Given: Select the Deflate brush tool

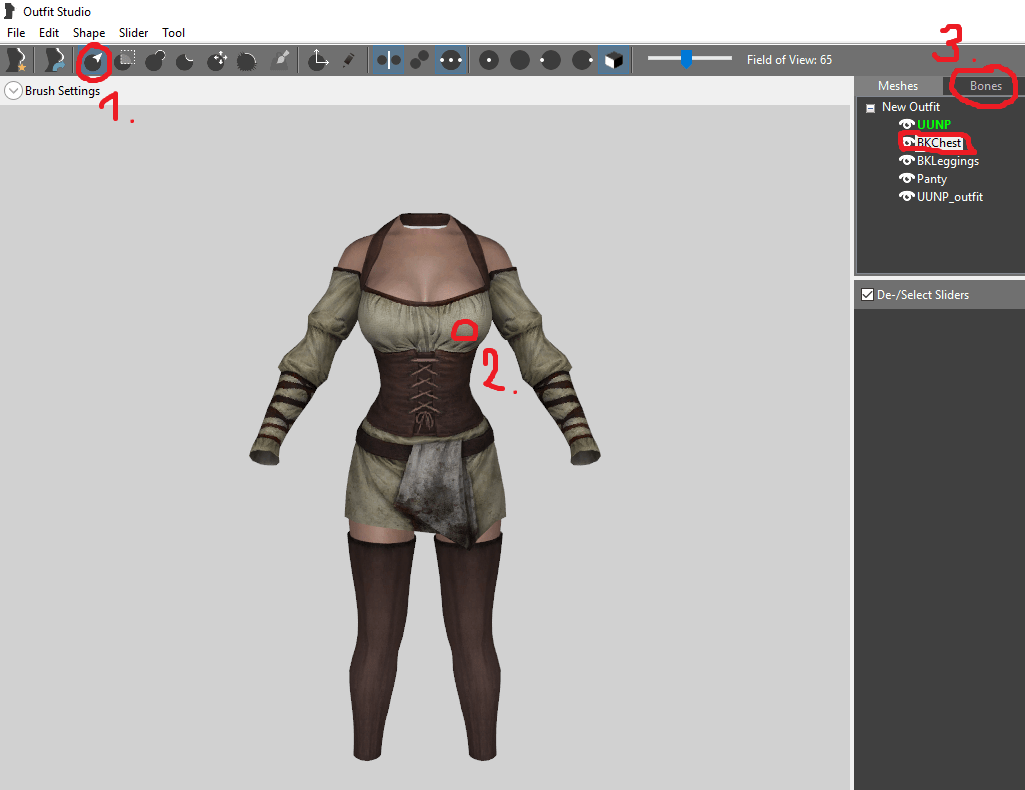Looking at the screenshot, I should pyautogui.click(x=186, y=61).
